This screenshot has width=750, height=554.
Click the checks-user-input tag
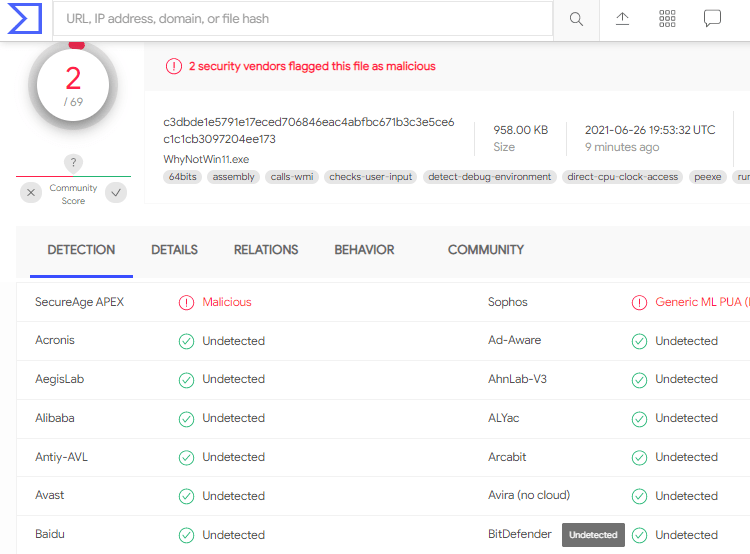pos(371,177)
